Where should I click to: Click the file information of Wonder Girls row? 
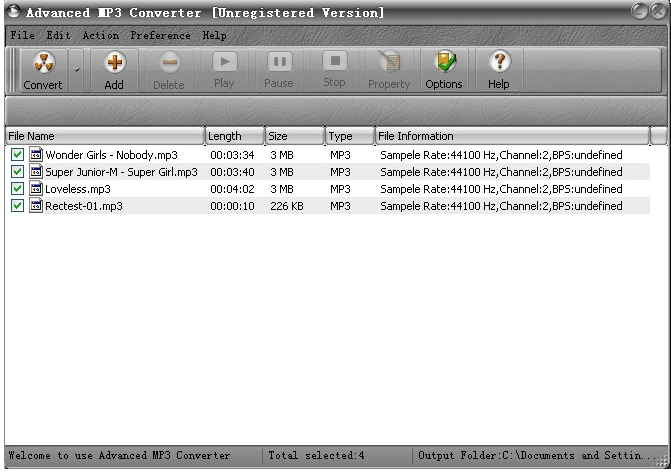click(501, 155)
